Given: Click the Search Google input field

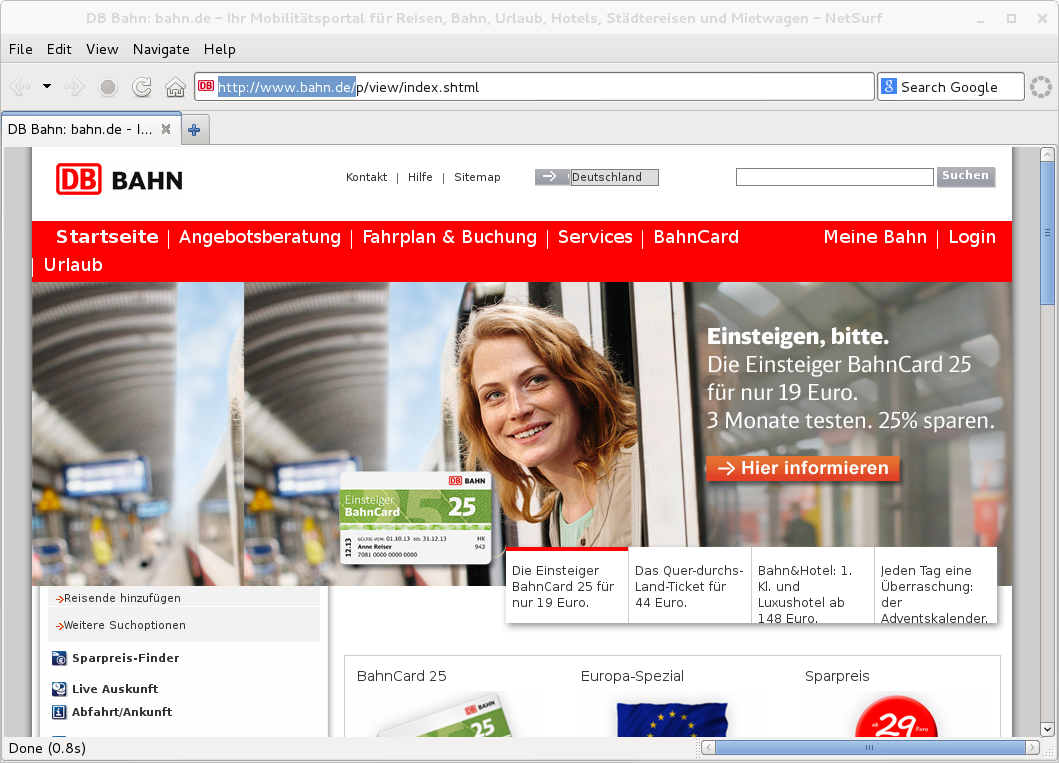Looking at the screenshot, I should [x=960, y=87].
